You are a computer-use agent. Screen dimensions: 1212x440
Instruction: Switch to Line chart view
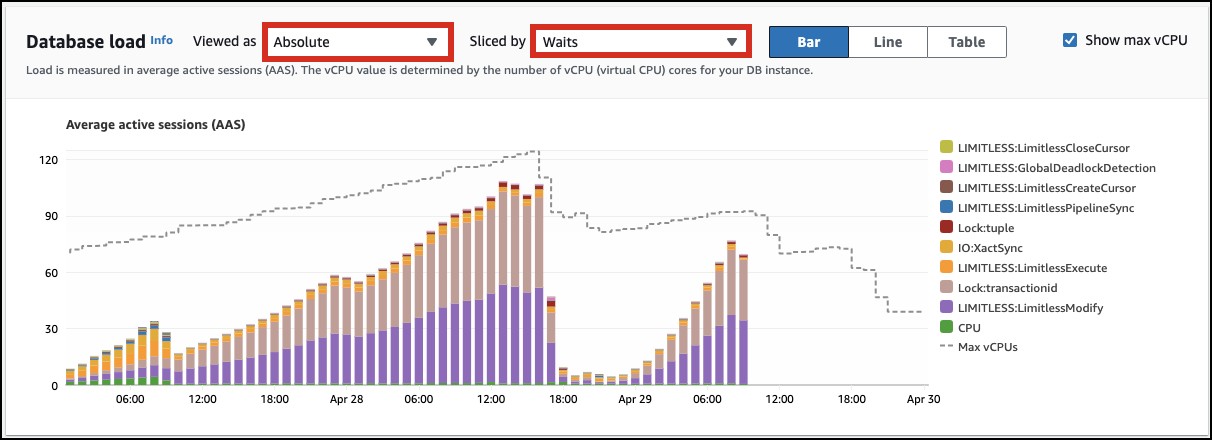(887, 42)
